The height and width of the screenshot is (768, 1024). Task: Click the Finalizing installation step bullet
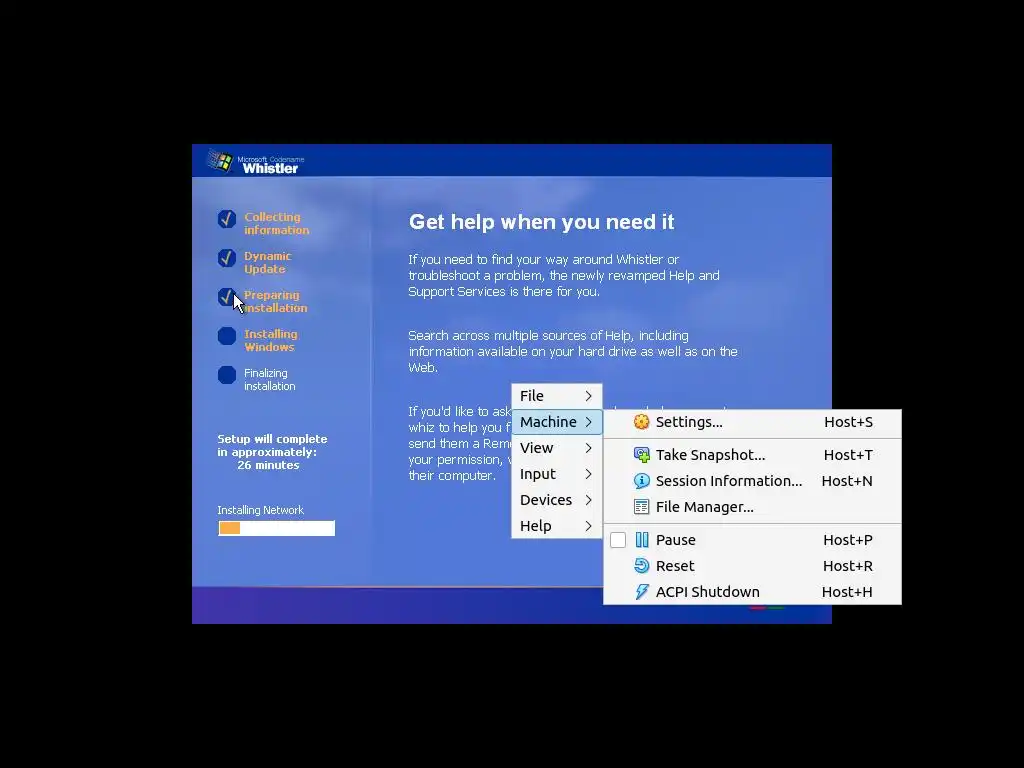[227, 375]
